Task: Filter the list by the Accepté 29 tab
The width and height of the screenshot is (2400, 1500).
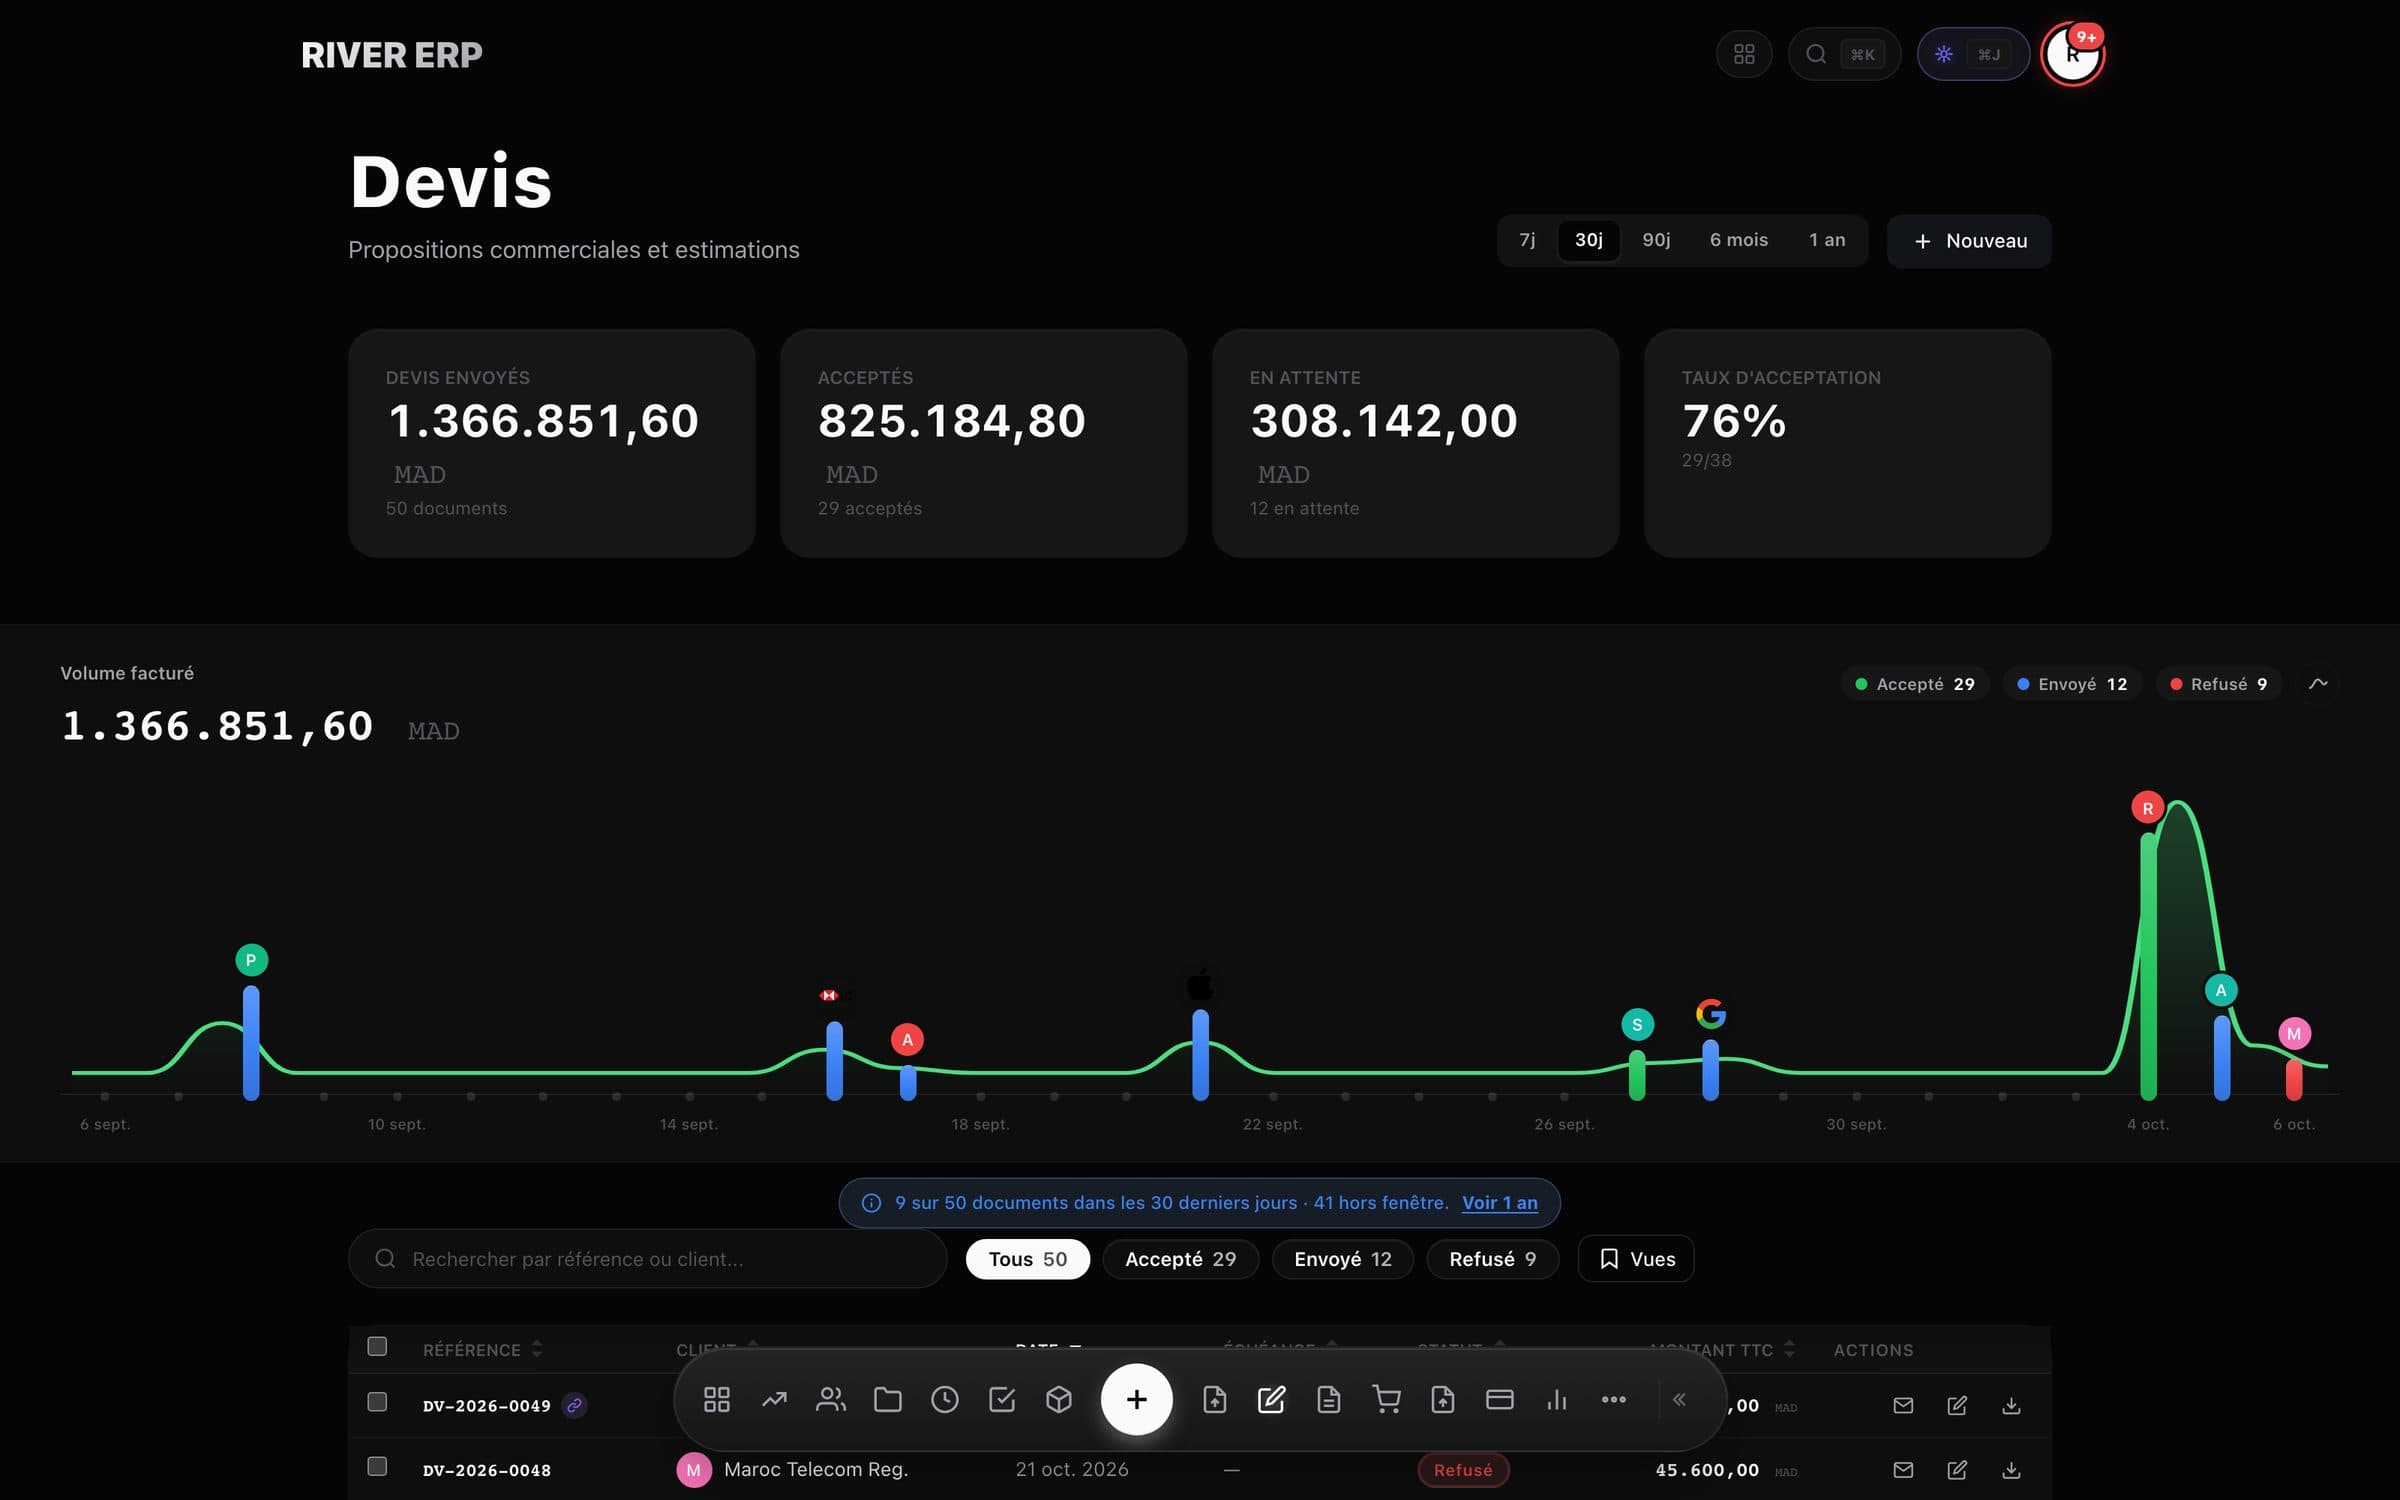Action: 1180,1259
